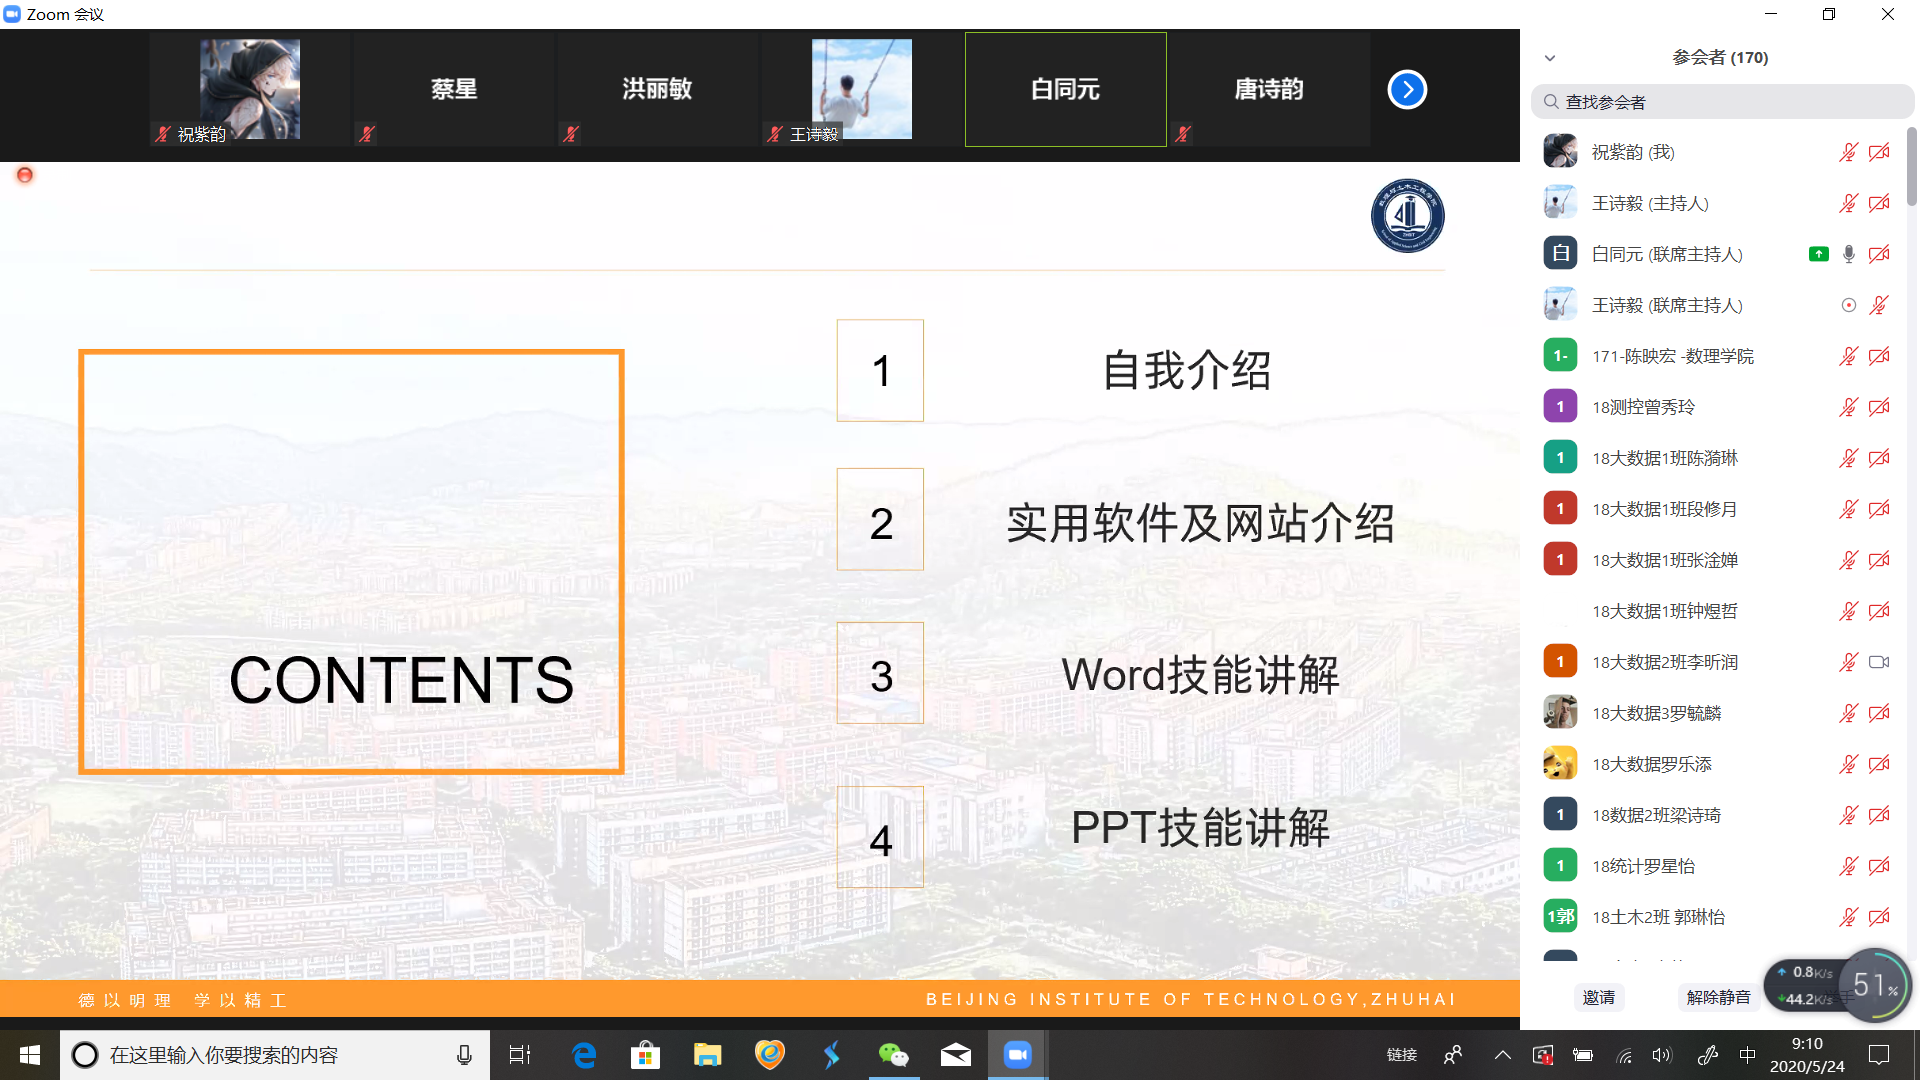The height and width of the screenshot is (1080, 1920).
Task: Show hidden system tray icons arrow
Action: (x=1502, y=1055)
